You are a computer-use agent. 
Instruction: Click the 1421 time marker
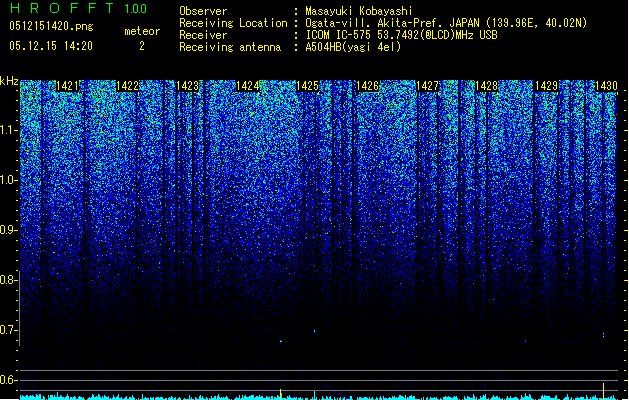(67, 86)
